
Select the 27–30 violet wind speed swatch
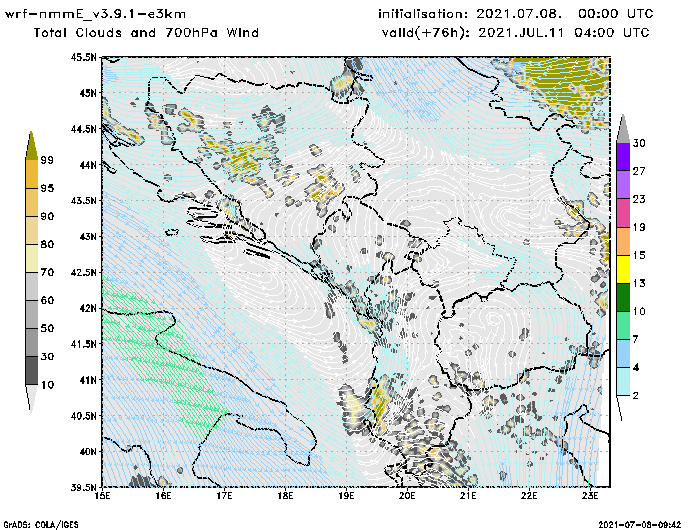pyautogui.click(x=623, y=157)
